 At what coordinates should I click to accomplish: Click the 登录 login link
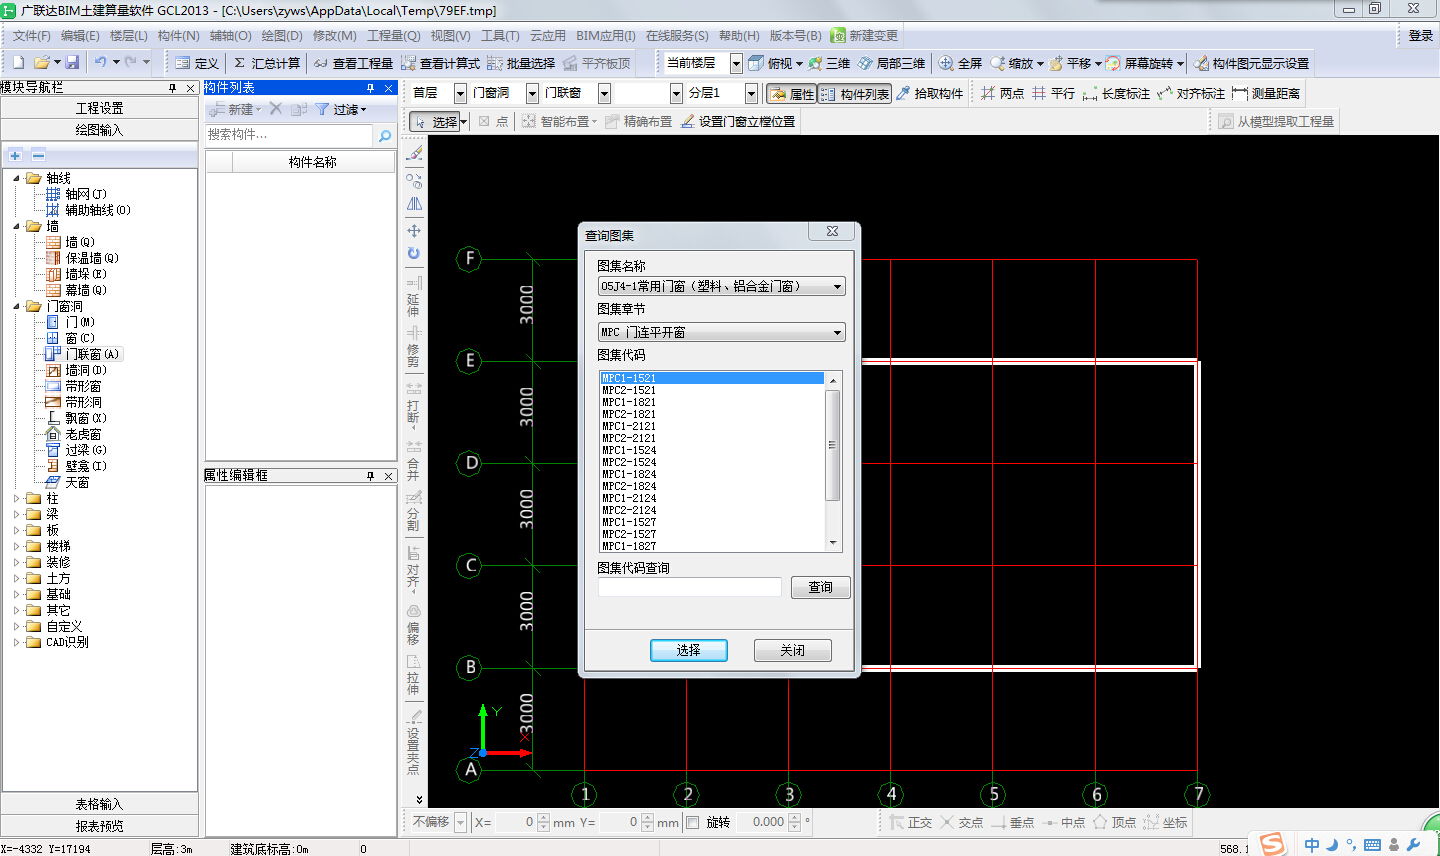click(1420, 35)
